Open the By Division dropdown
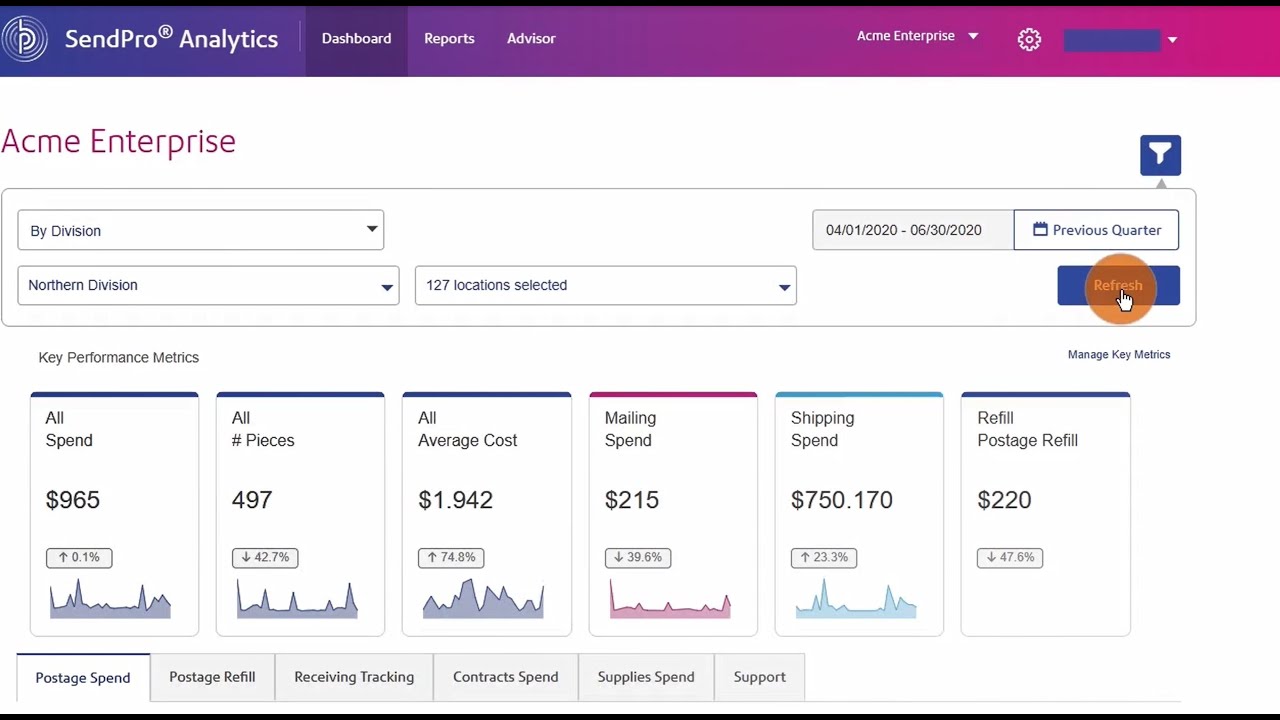Screen dimensions: 1280x720 click(x=200, y=230)
